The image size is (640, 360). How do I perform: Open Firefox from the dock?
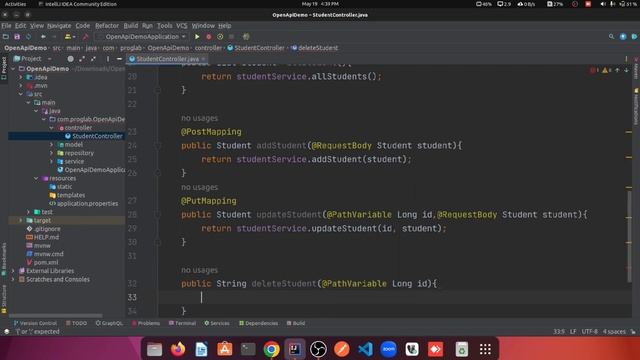point(178,349)
